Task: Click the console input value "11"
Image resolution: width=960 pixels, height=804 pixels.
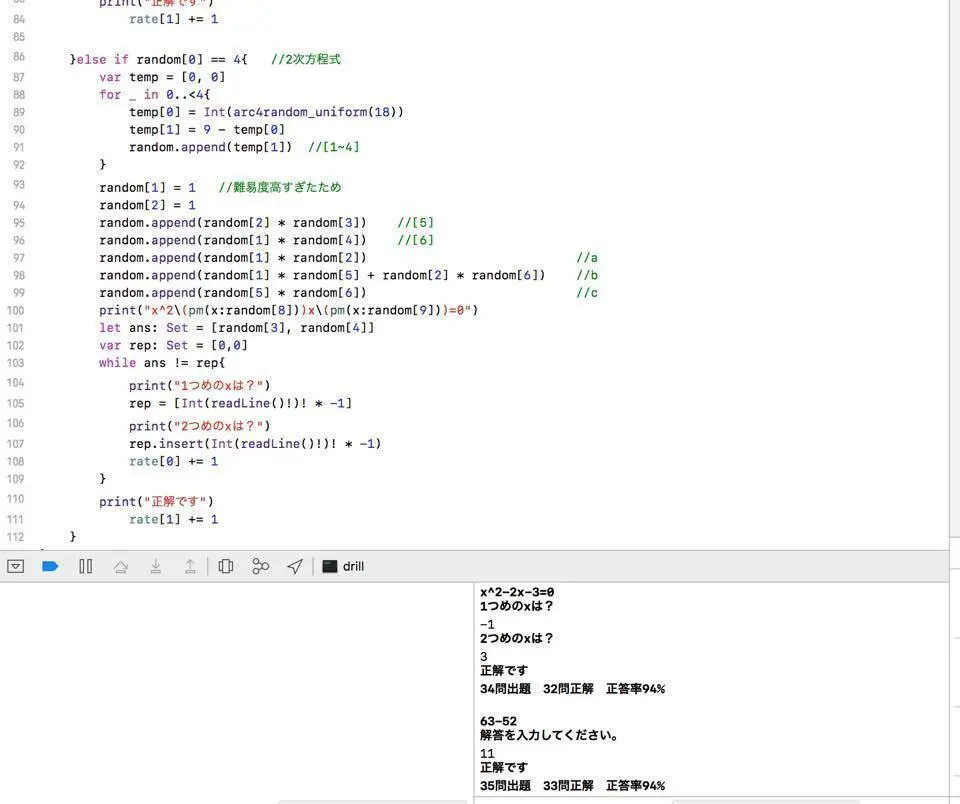Action: (x=487, y=754)
